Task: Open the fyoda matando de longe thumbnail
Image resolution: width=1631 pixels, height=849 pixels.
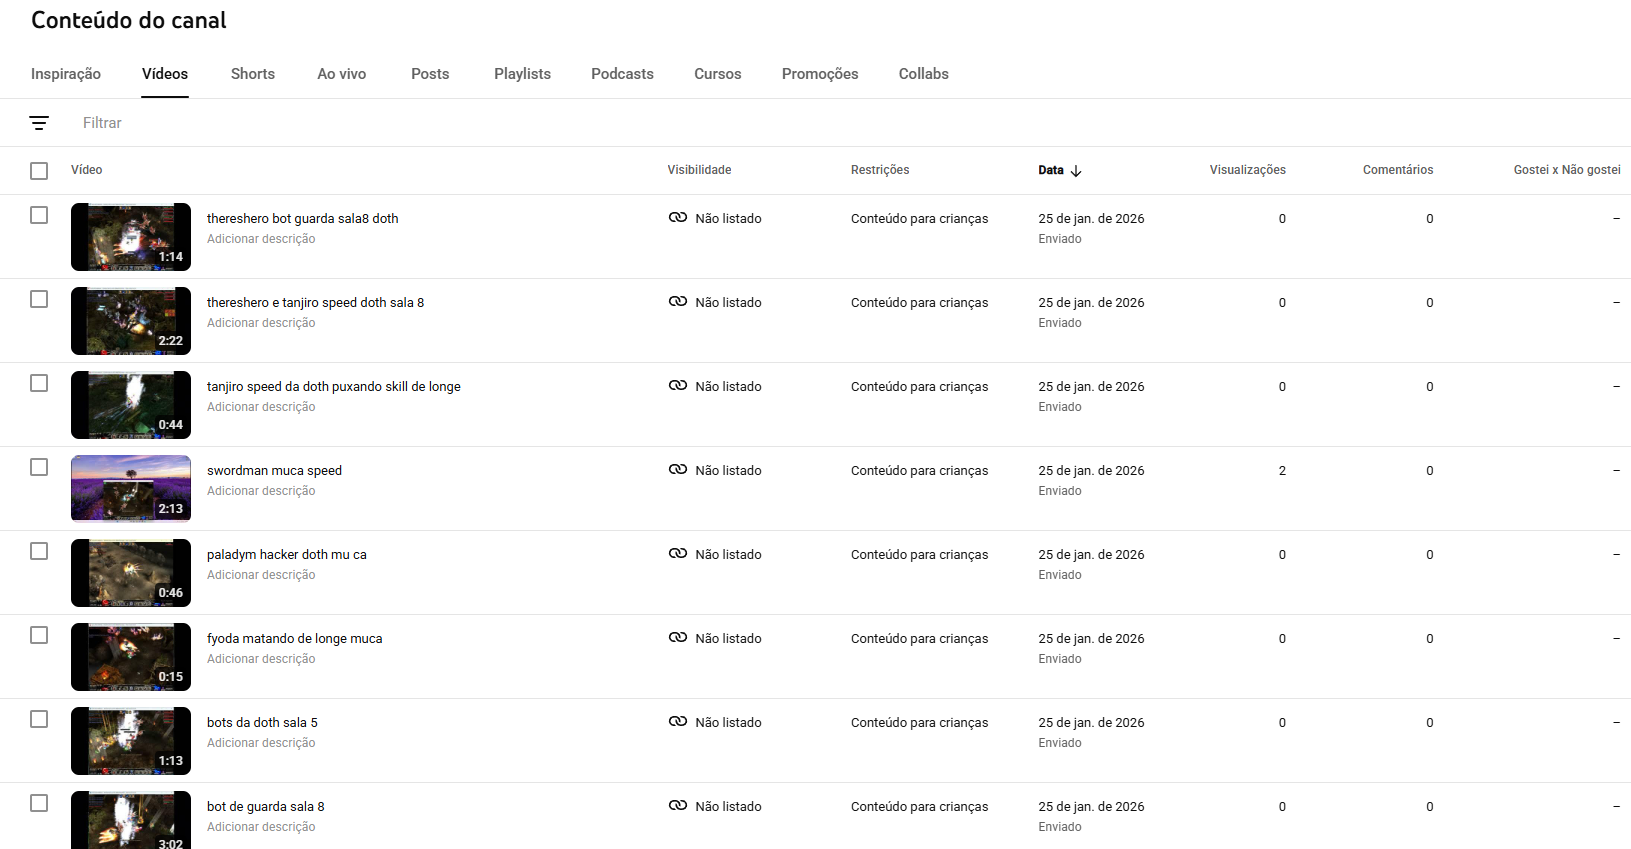Action: (x=131, y=657)
